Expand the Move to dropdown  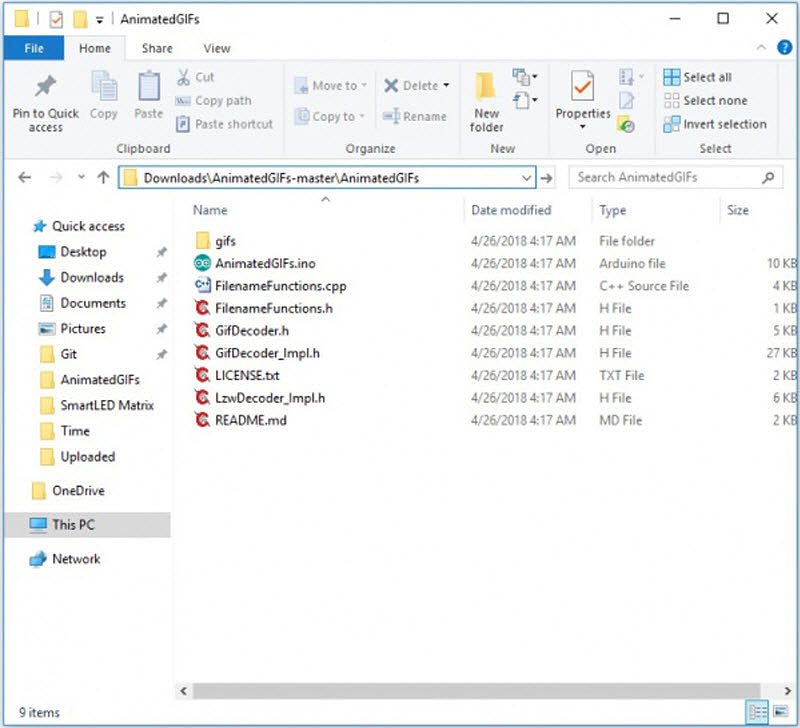[365, 86]
